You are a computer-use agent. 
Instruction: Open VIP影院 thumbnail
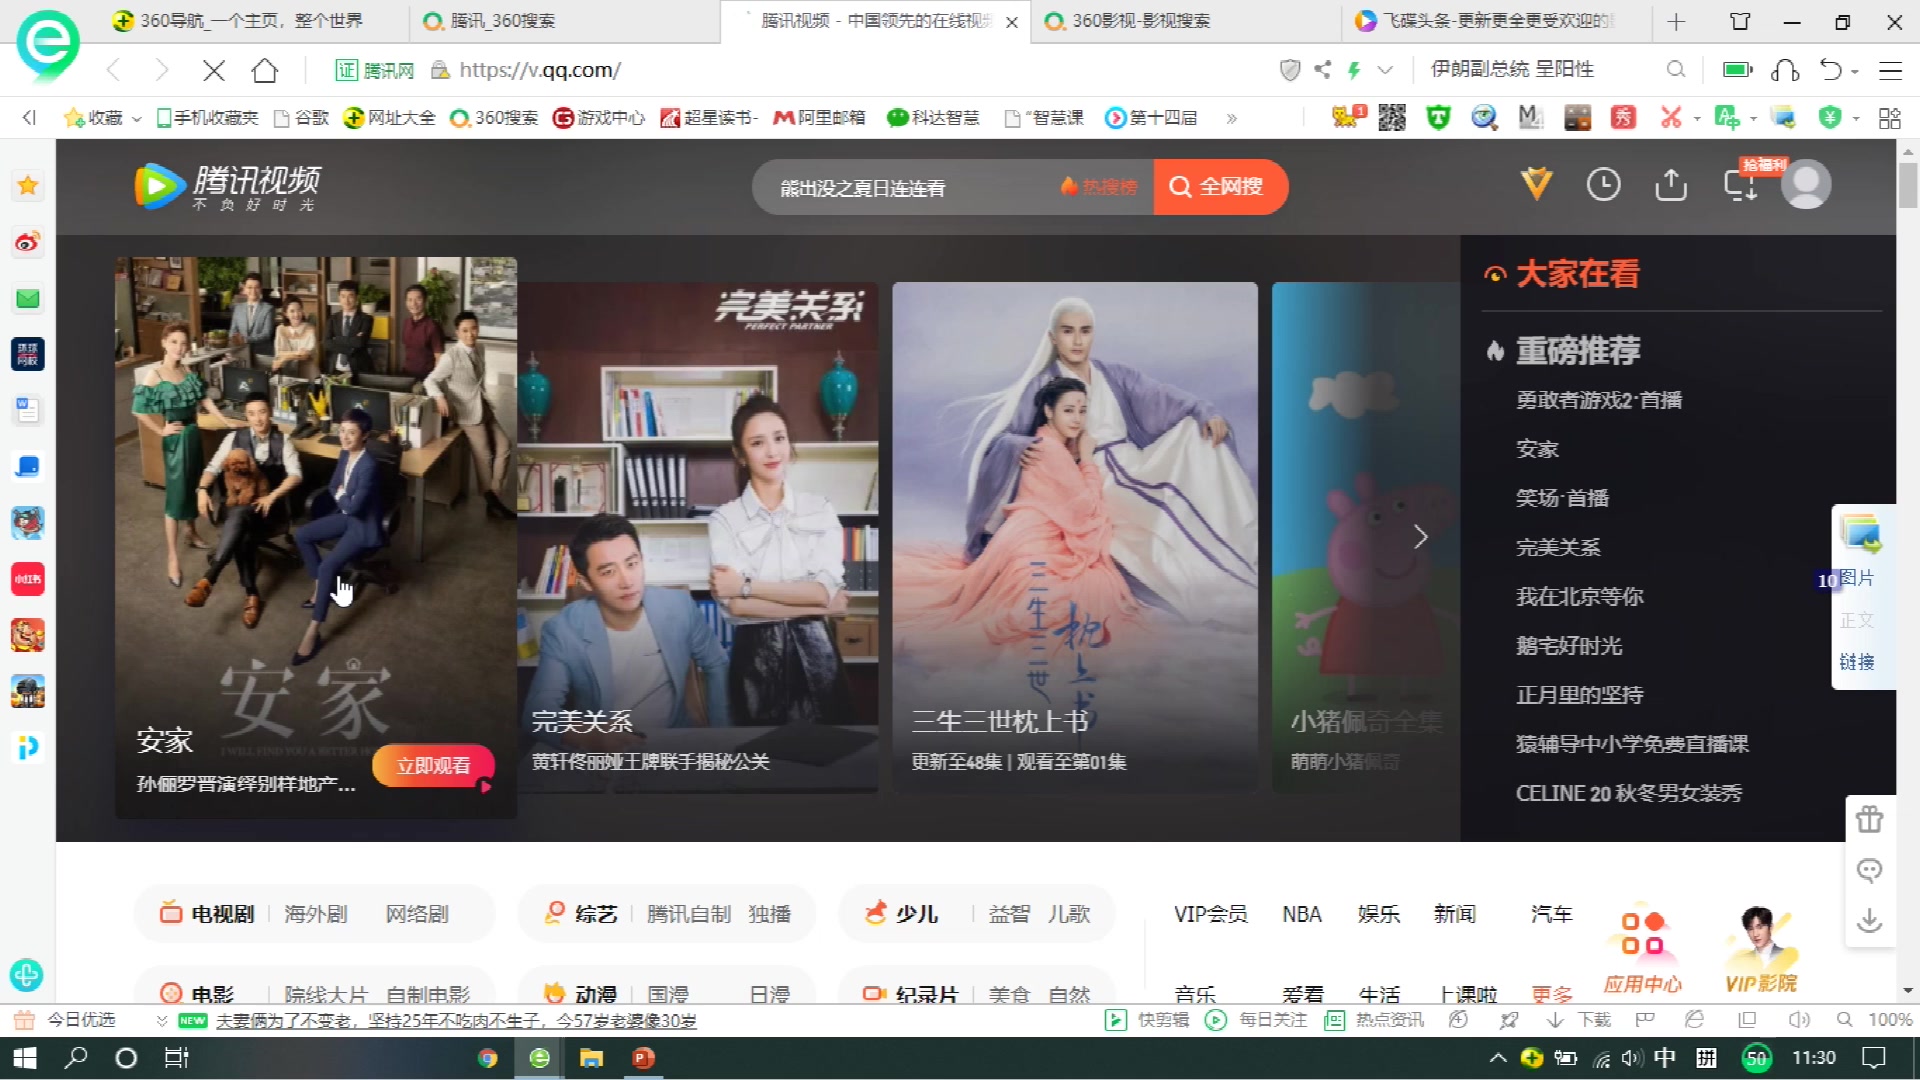(x=1761, y=948)
